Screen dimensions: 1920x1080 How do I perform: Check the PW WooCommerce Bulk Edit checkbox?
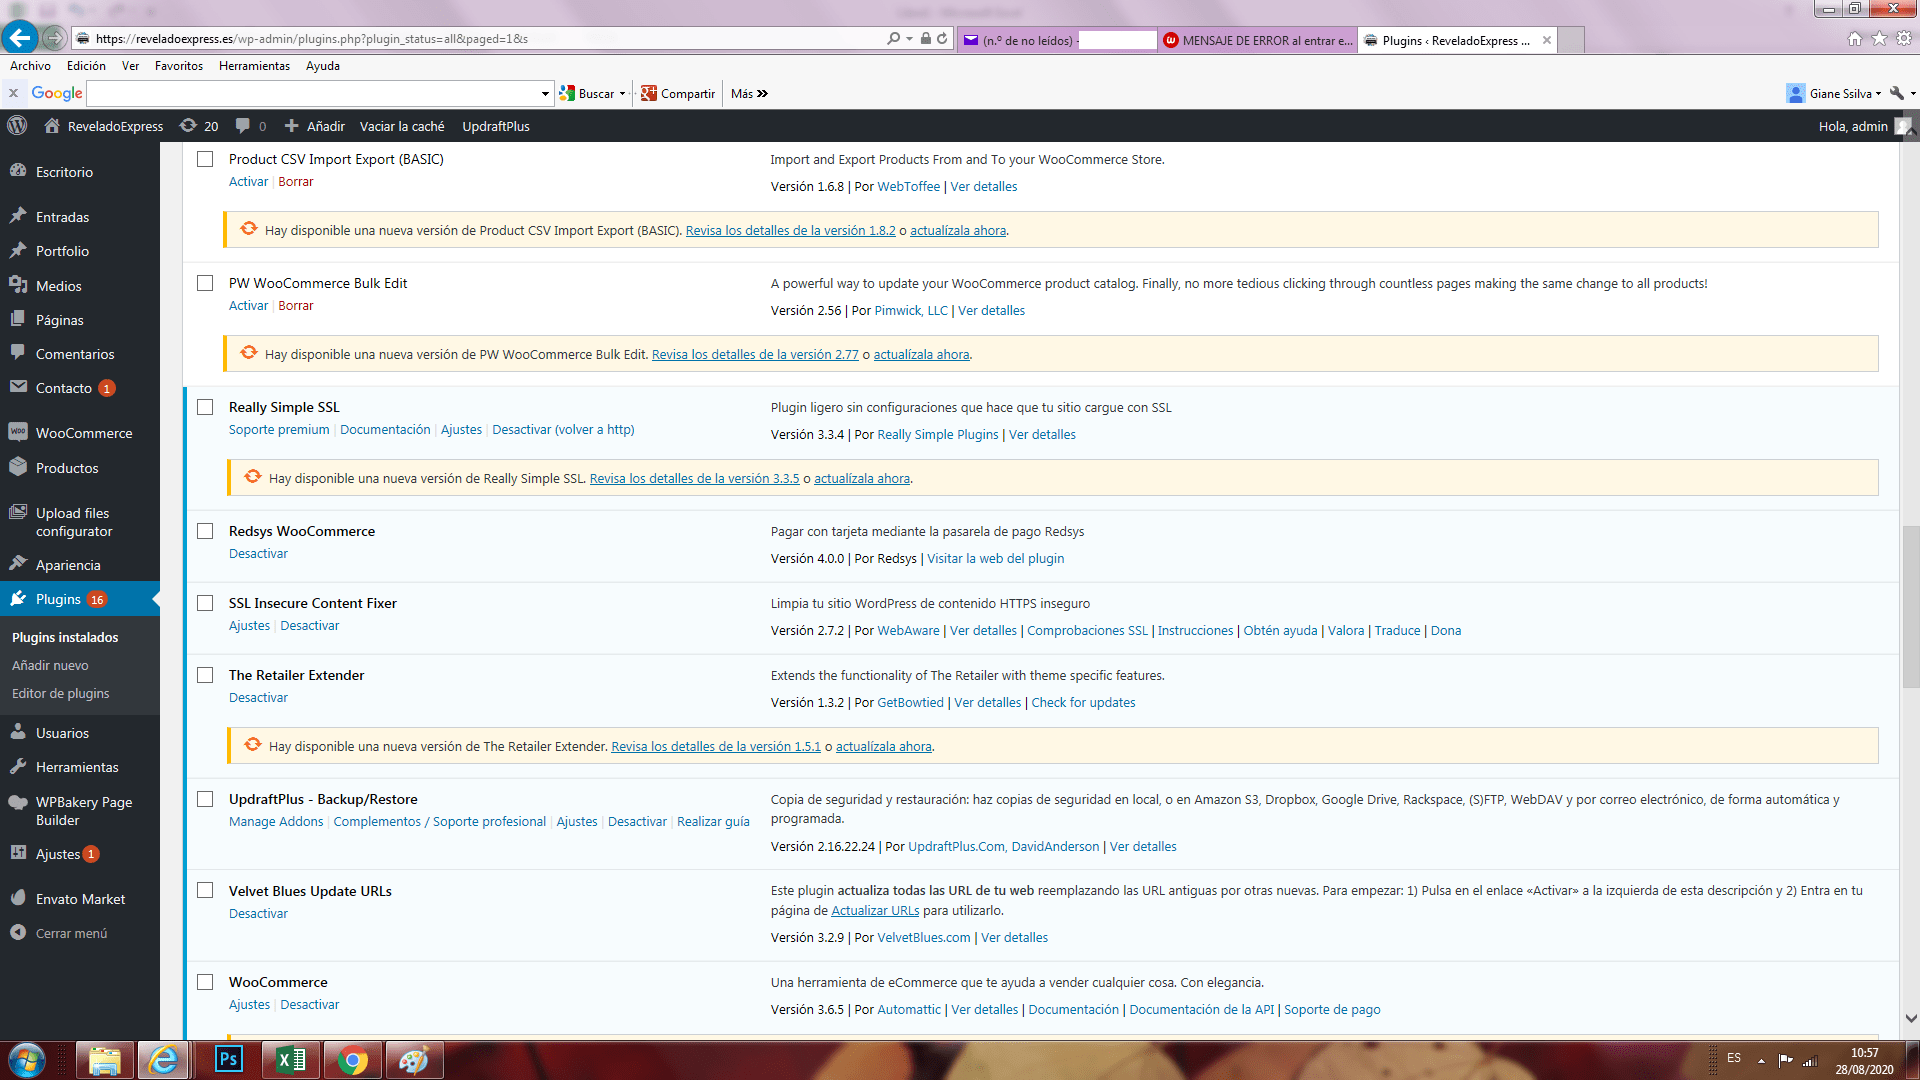(x=205, y=283)
